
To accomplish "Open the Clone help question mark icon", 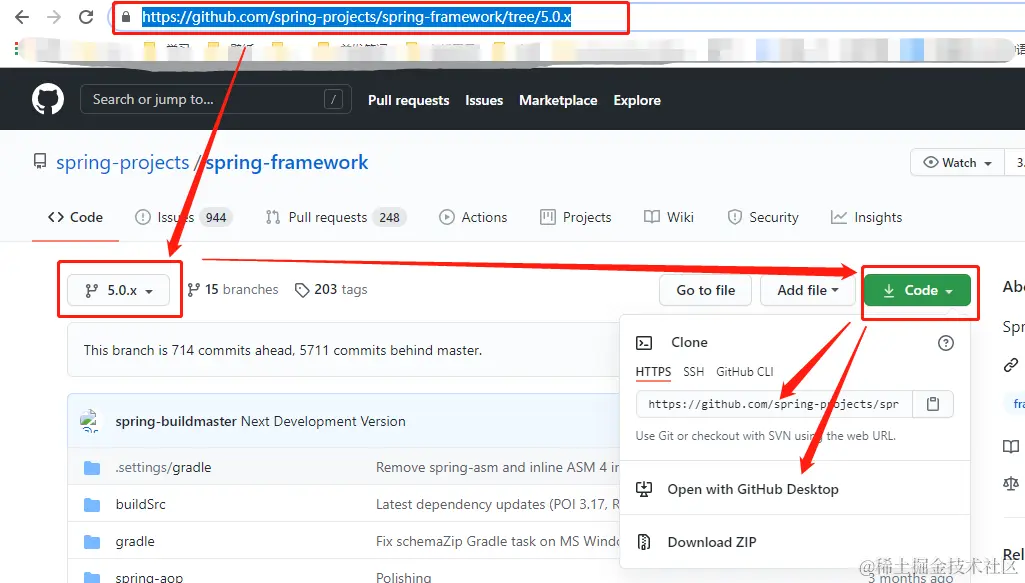I will pos(945,342).
